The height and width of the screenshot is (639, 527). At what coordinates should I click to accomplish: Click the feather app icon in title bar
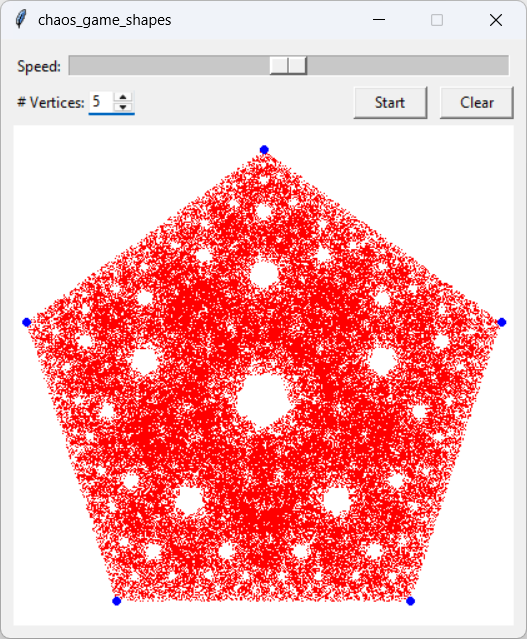pos(20,20)
